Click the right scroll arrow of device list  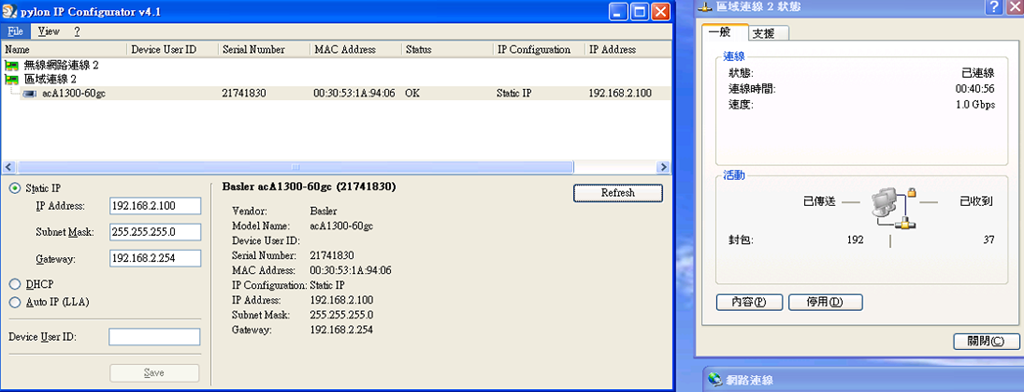click(x=664, y=167)
